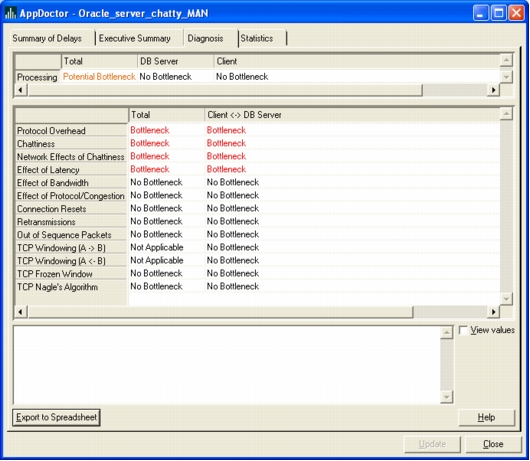Click the Client <-> DB Server column header
Screen dimensions: 530x461
(244, 115)
